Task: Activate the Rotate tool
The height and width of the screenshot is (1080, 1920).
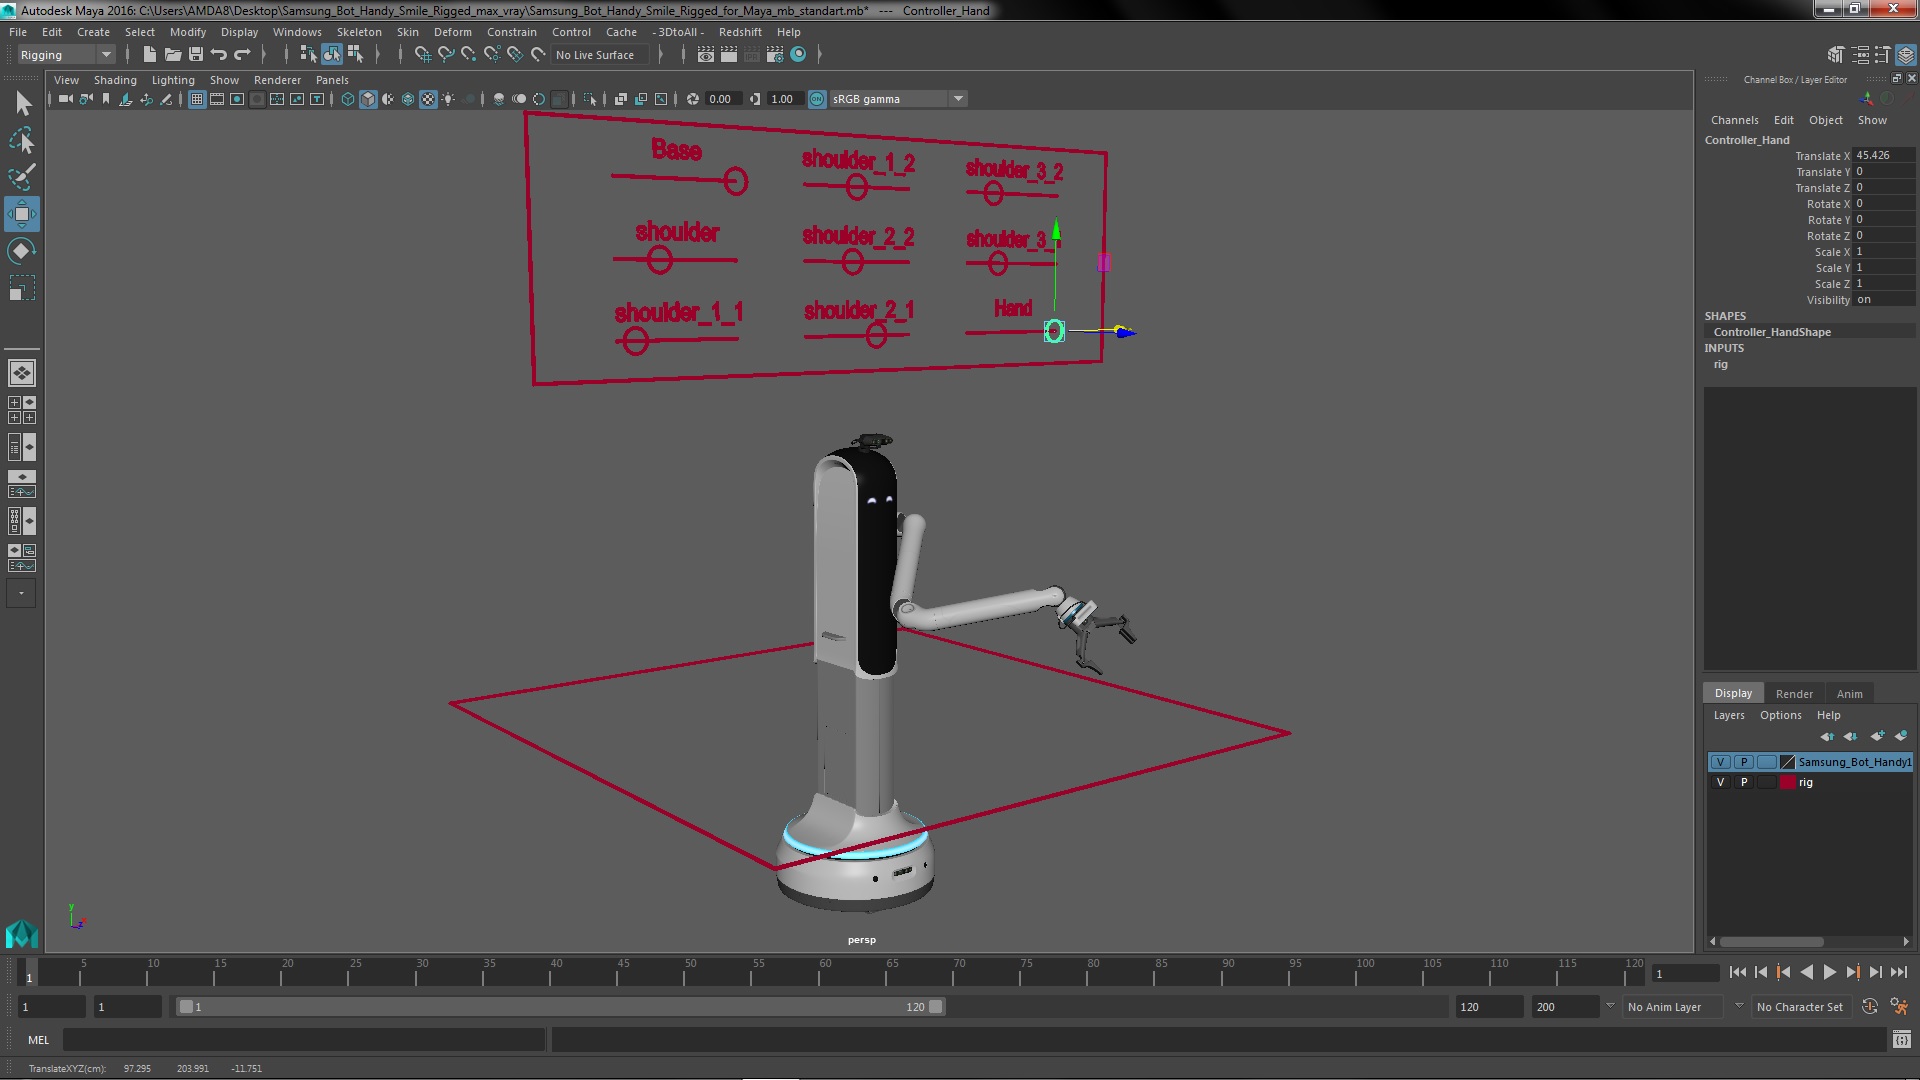Action: point(22,250)
